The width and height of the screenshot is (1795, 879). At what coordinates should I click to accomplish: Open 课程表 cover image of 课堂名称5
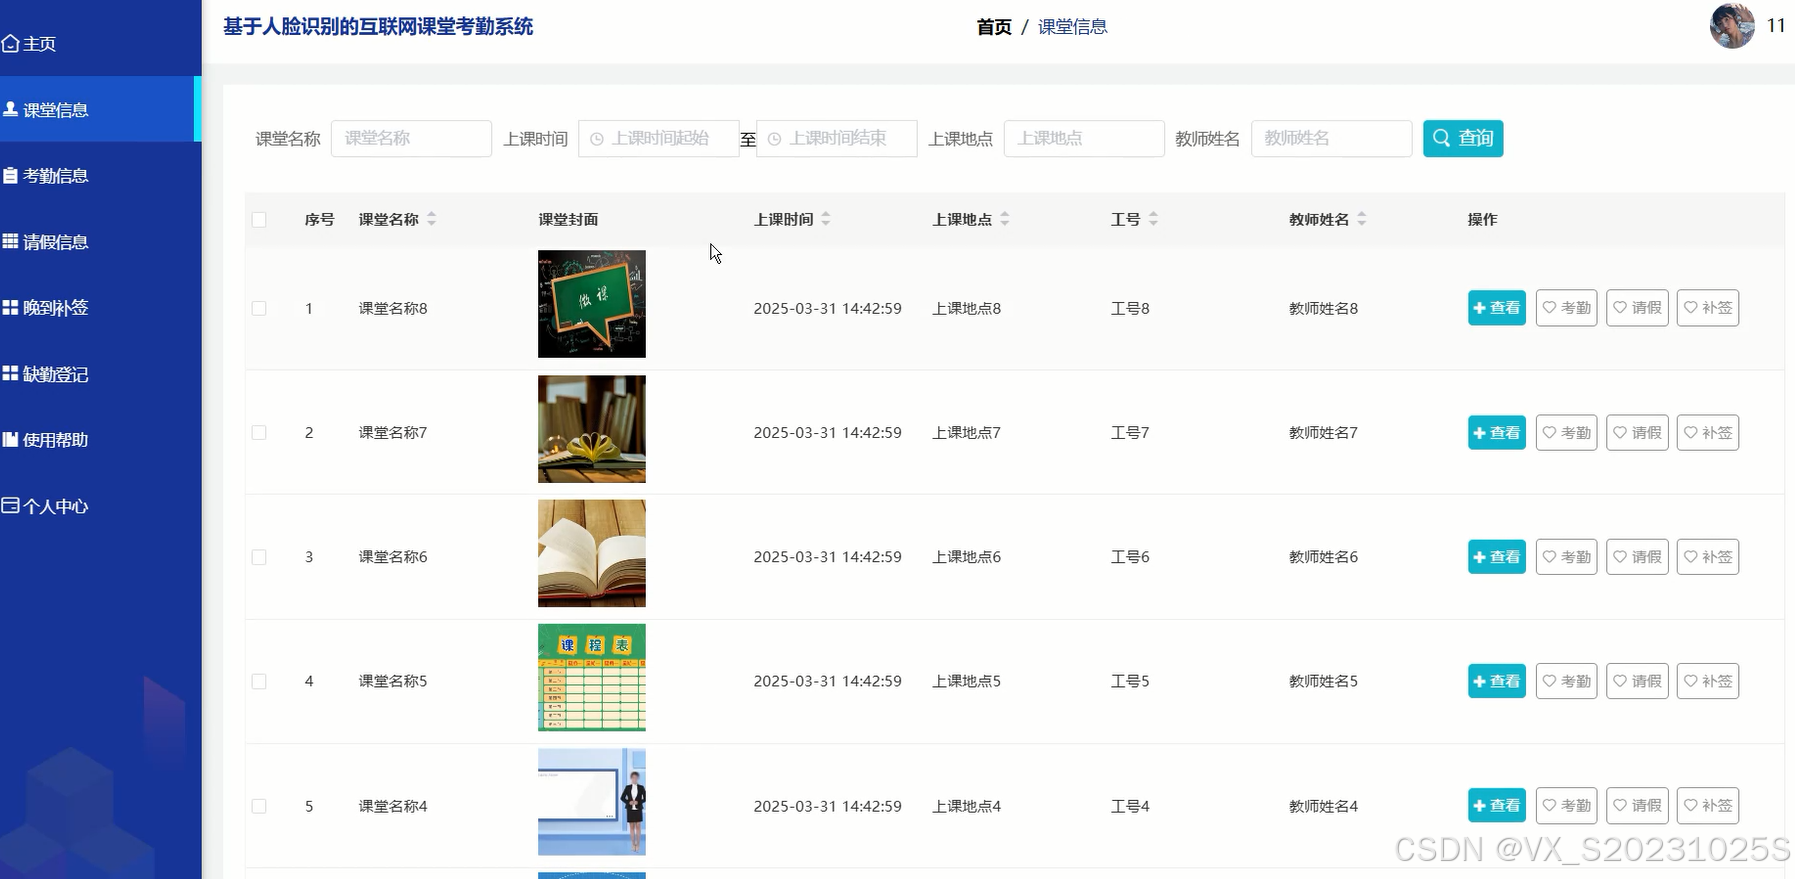[592, 678]
